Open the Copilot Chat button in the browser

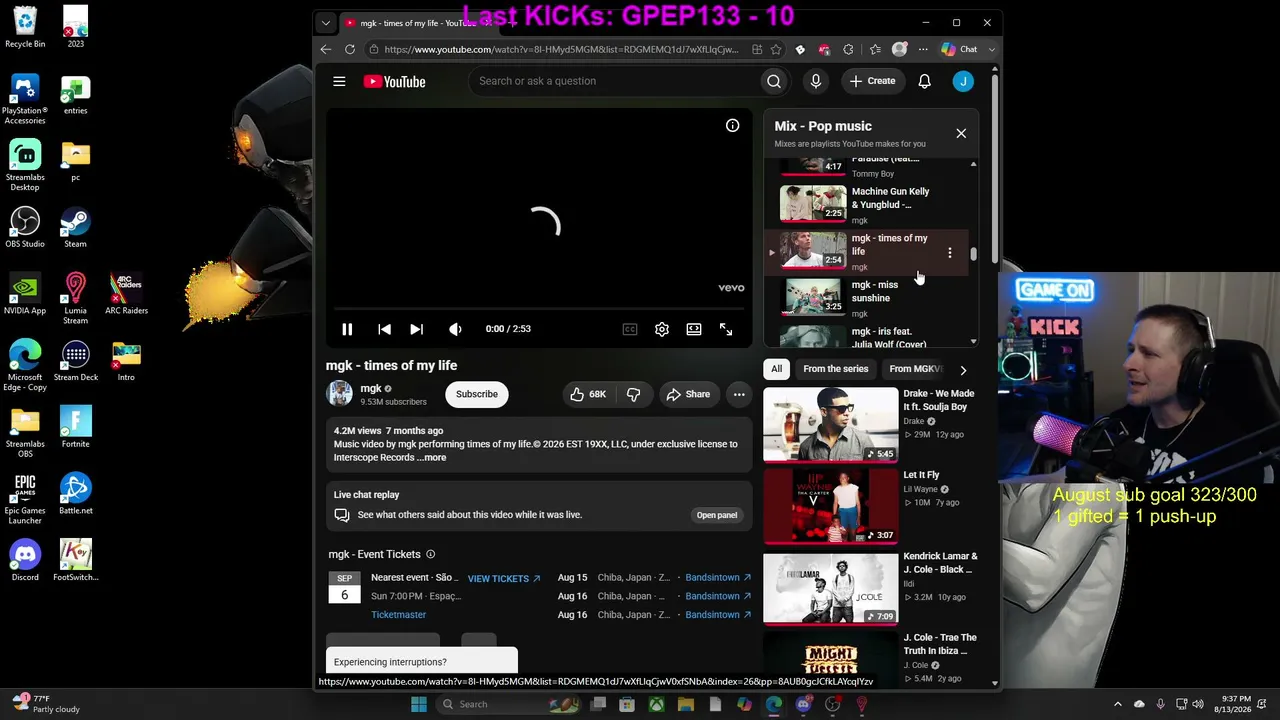pyautogui.click(x=960, y=49)
